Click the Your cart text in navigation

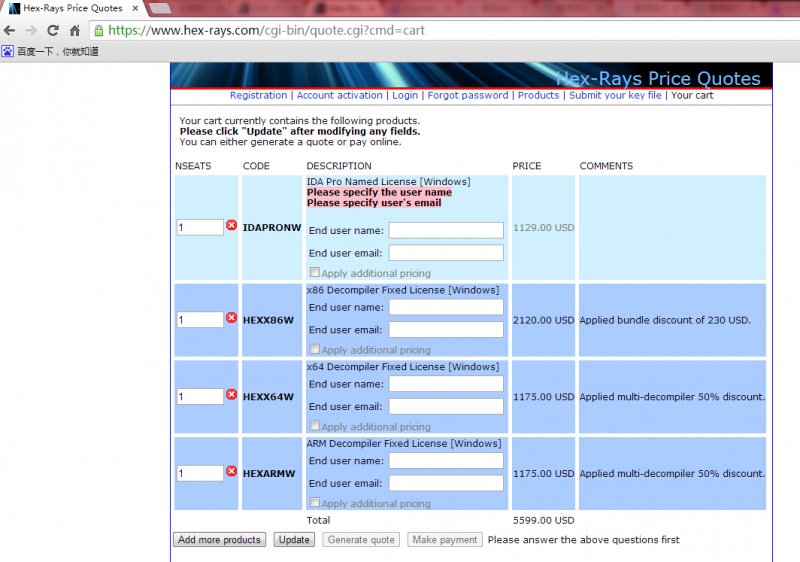click(692, 95)
